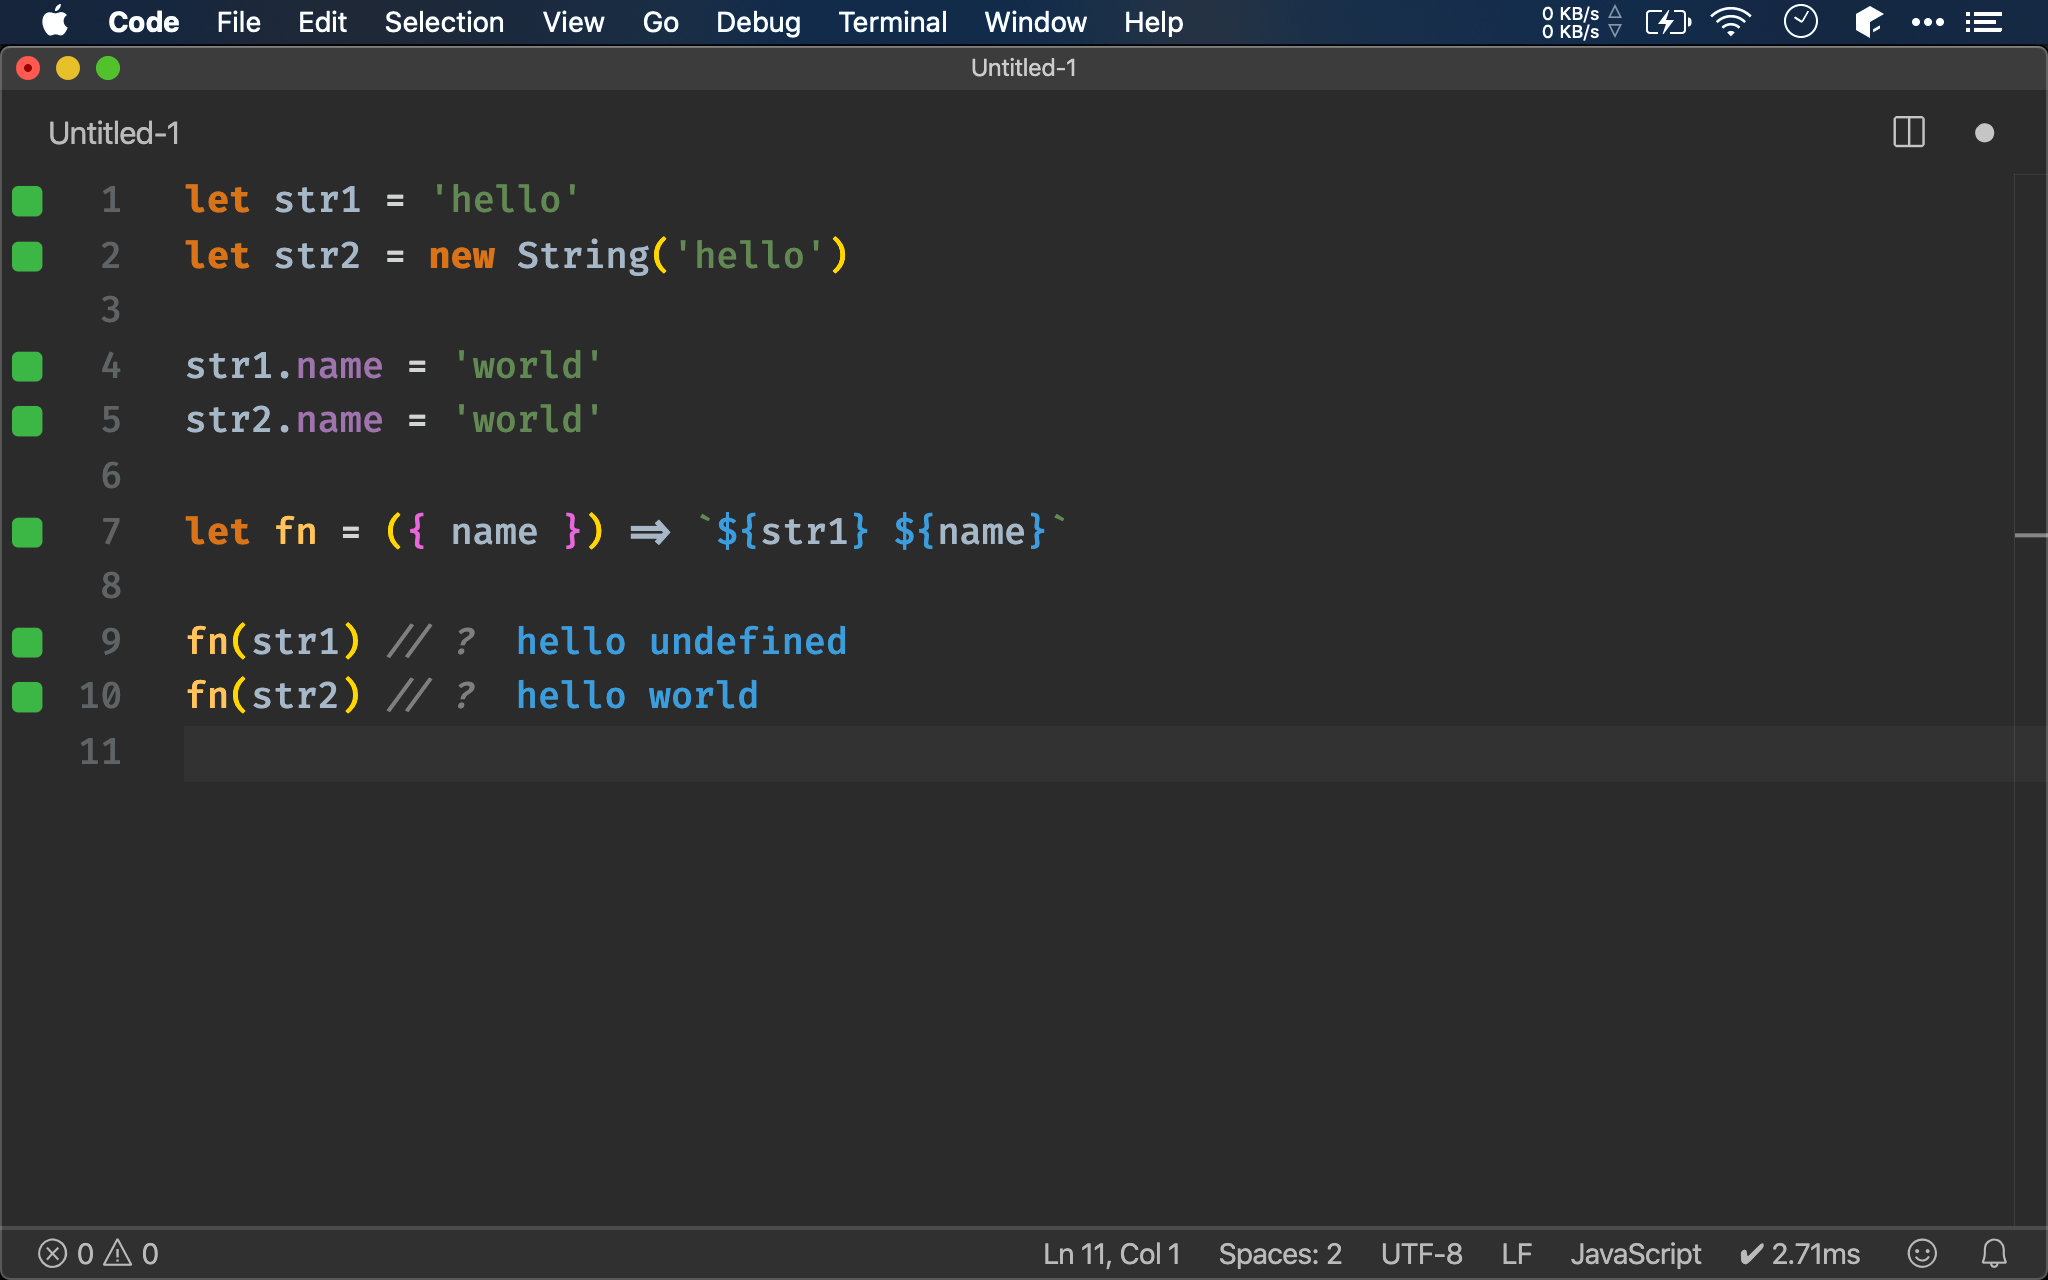Click the green coverage marker on line 1
Viewport: 2048px width, 1280px height.
click(x=28, y=201)
